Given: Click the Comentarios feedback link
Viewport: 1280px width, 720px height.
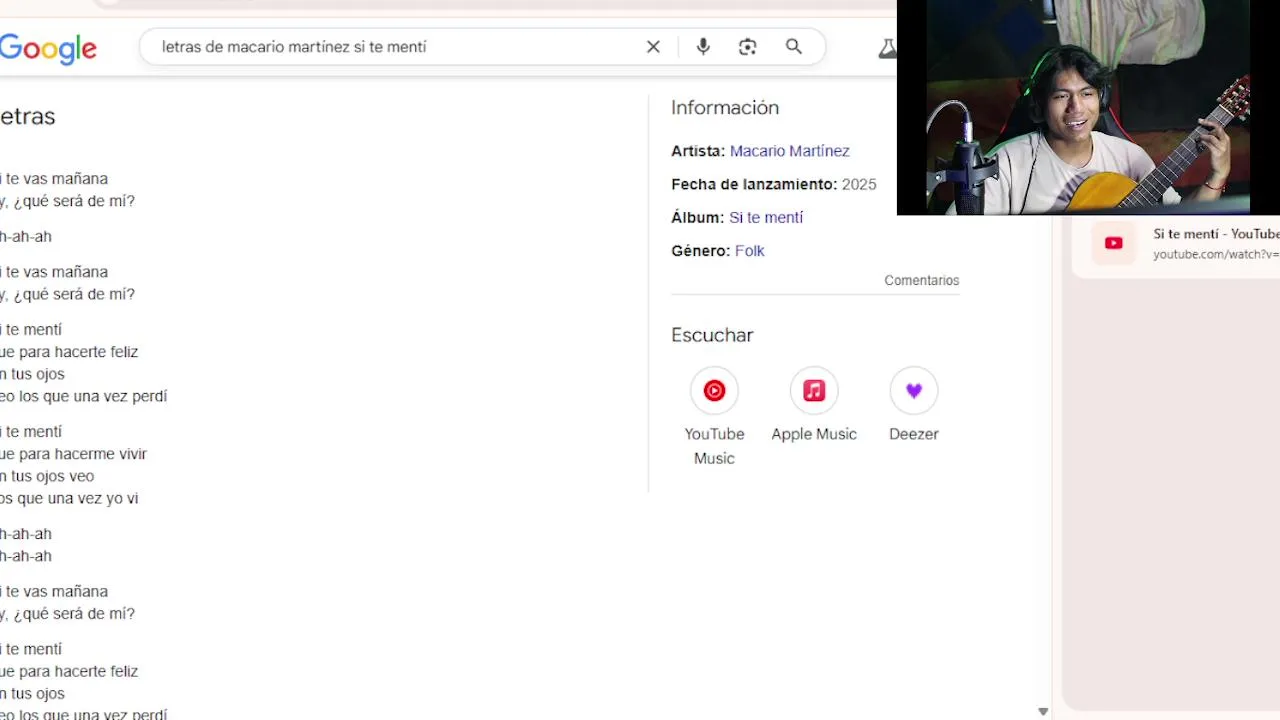Looking at the screenshot, I should 921,281.
